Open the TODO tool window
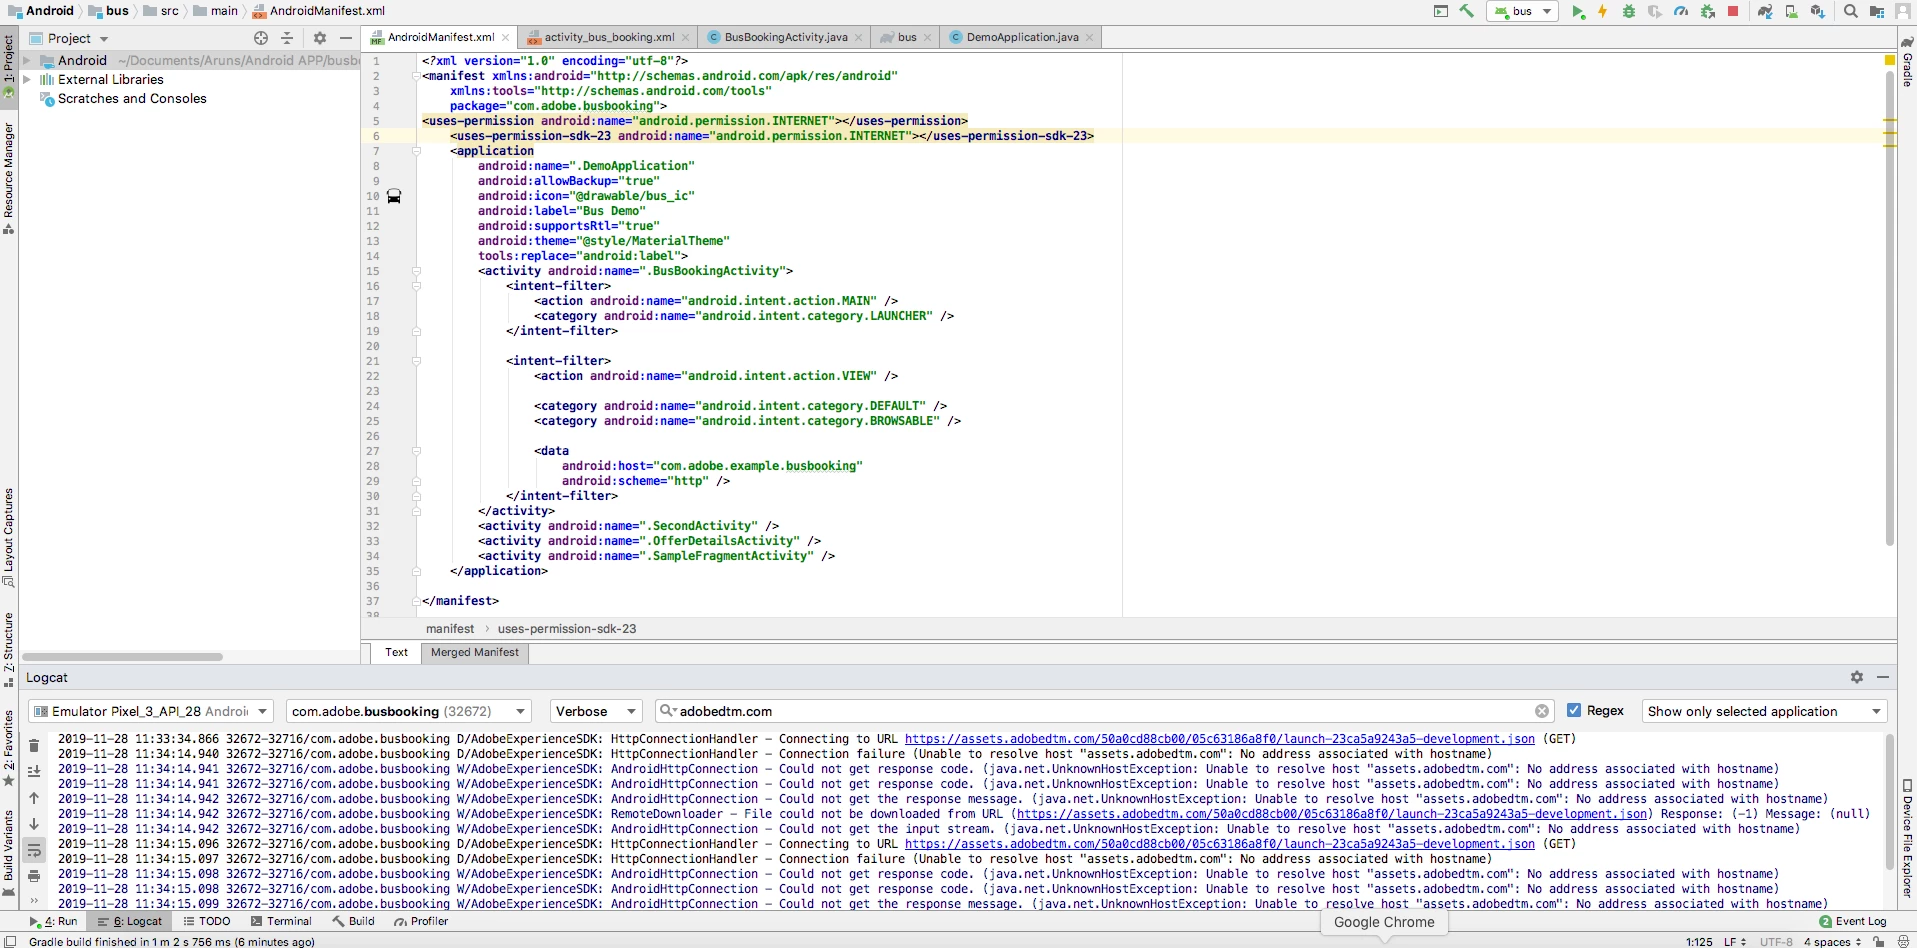 click(x=207, y=921)
